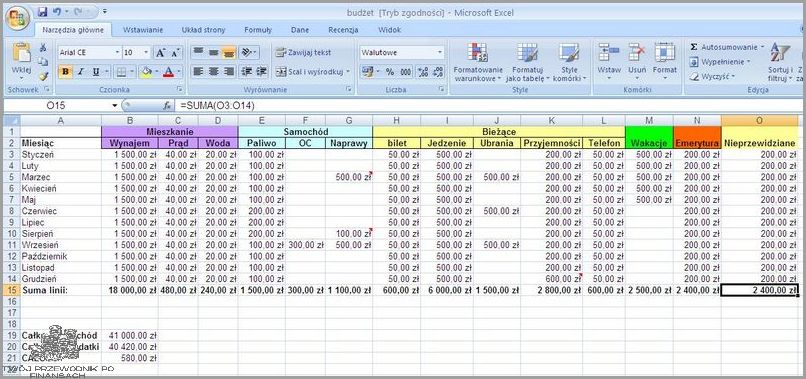Undo the last action
Viewport: 806px width, 379px height.
(57, 11)
